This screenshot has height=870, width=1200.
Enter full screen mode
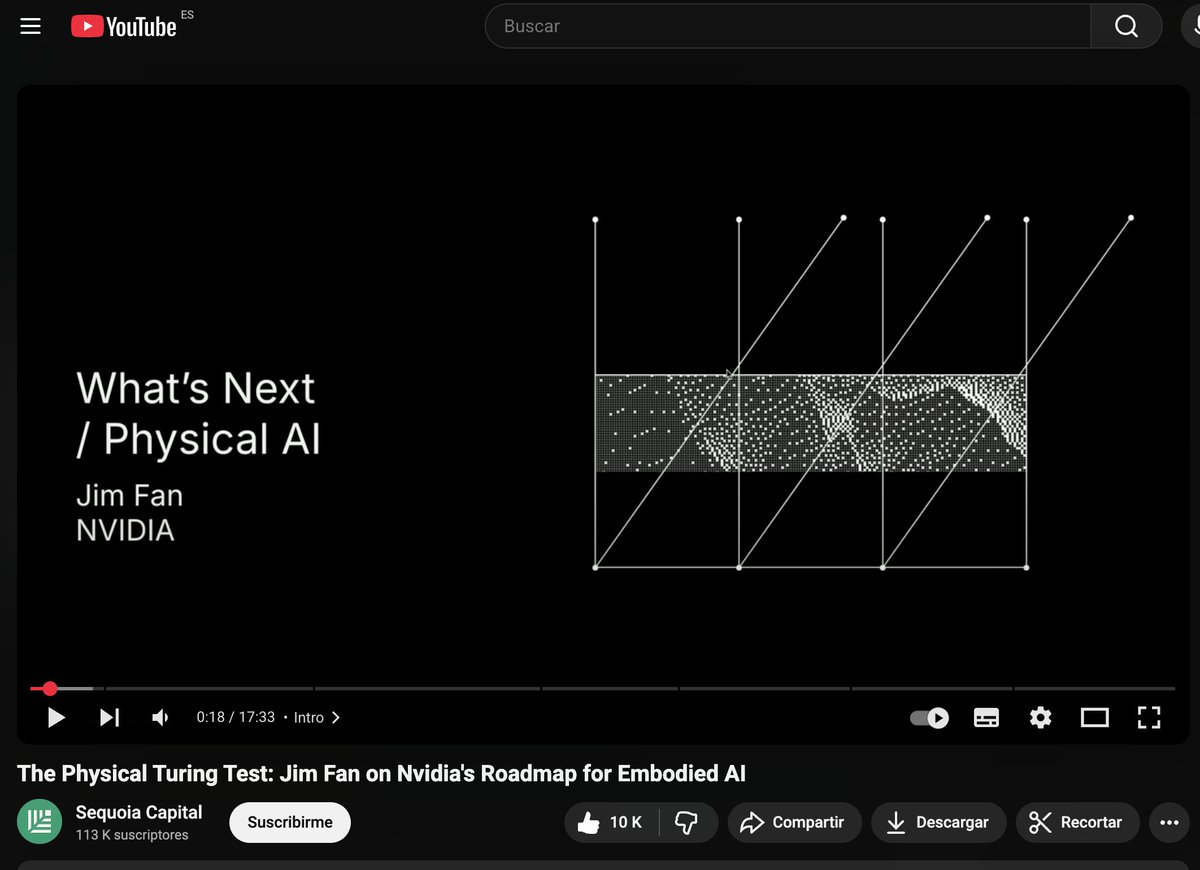pyautogui.click(x=1149, y=717)
